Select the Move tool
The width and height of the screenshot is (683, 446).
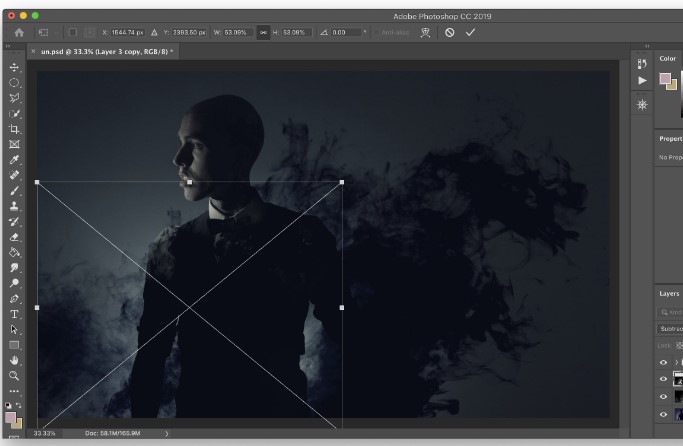click(14, 67)
